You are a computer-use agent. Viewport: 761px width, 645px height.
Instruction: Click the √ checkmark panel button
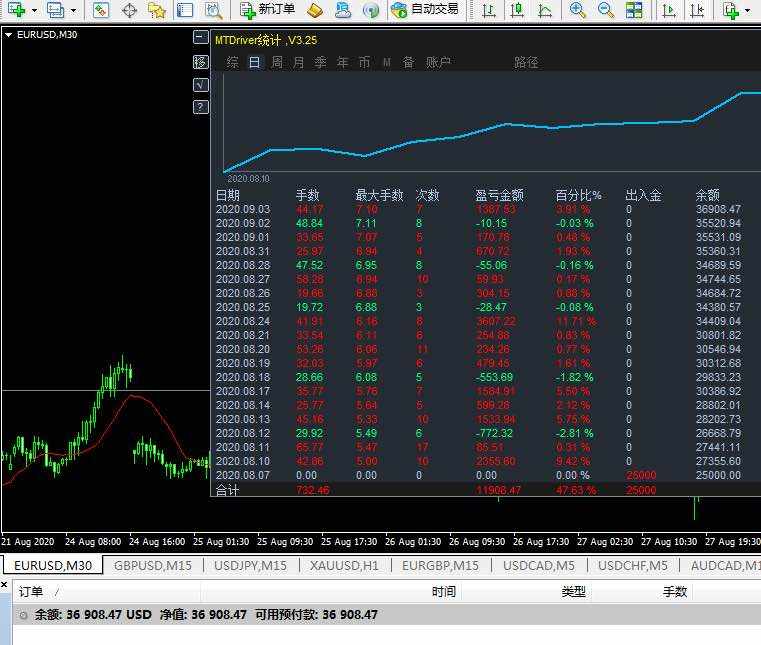point(200,85)
